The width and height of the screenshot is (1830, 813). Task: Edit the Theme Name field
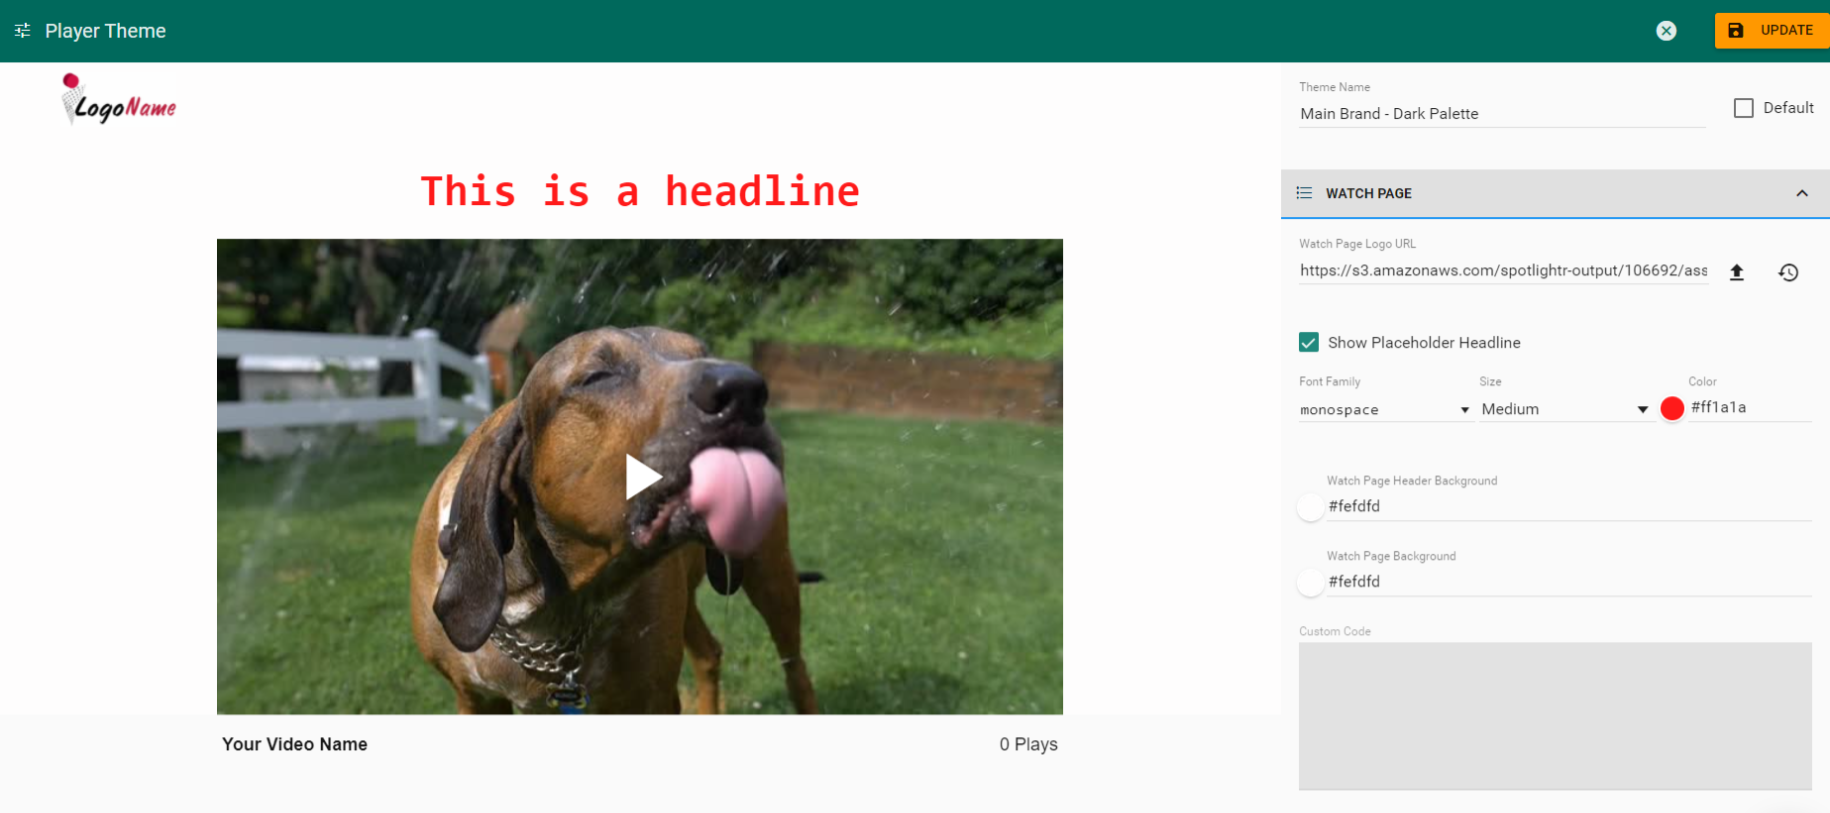coord(1502,114)
